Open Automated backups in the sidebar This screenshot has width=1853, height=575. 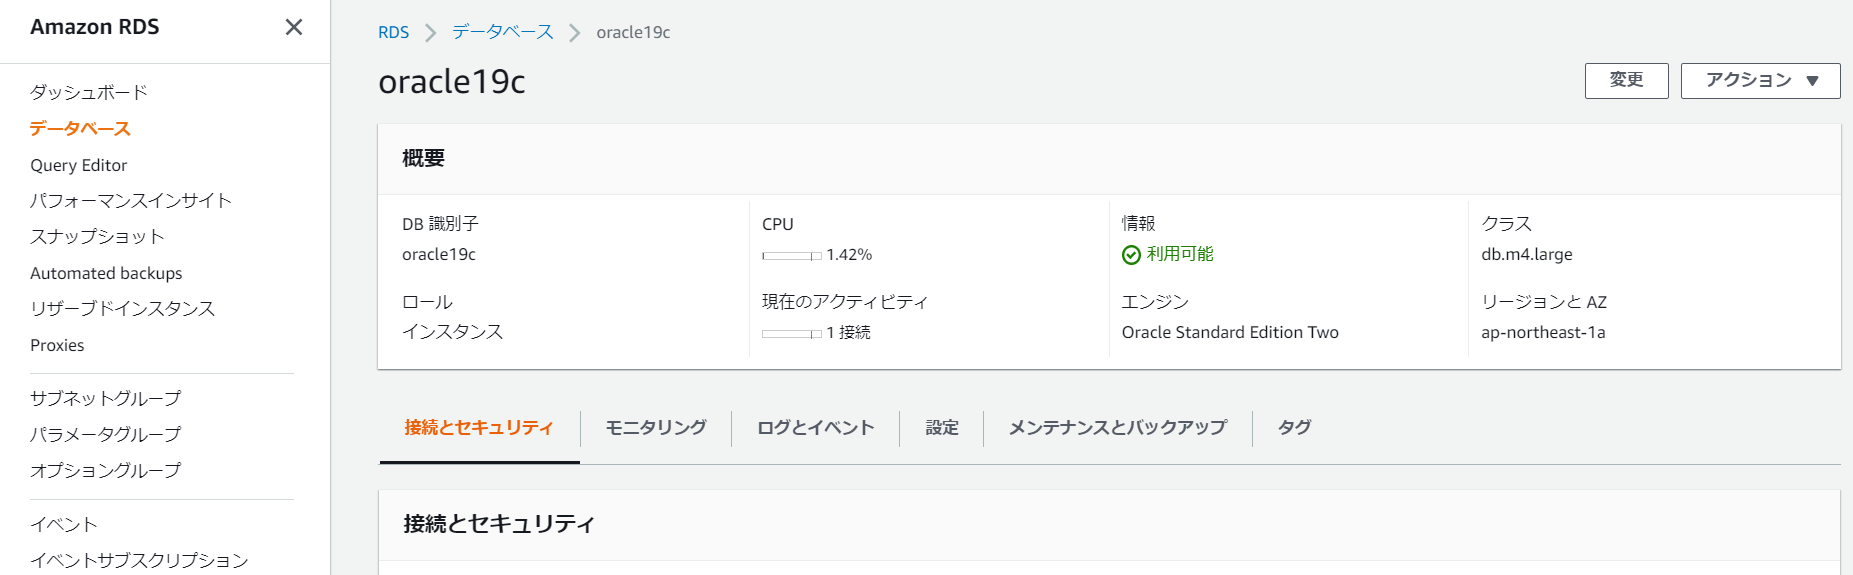pyautogui.click(x=106, y=273)
